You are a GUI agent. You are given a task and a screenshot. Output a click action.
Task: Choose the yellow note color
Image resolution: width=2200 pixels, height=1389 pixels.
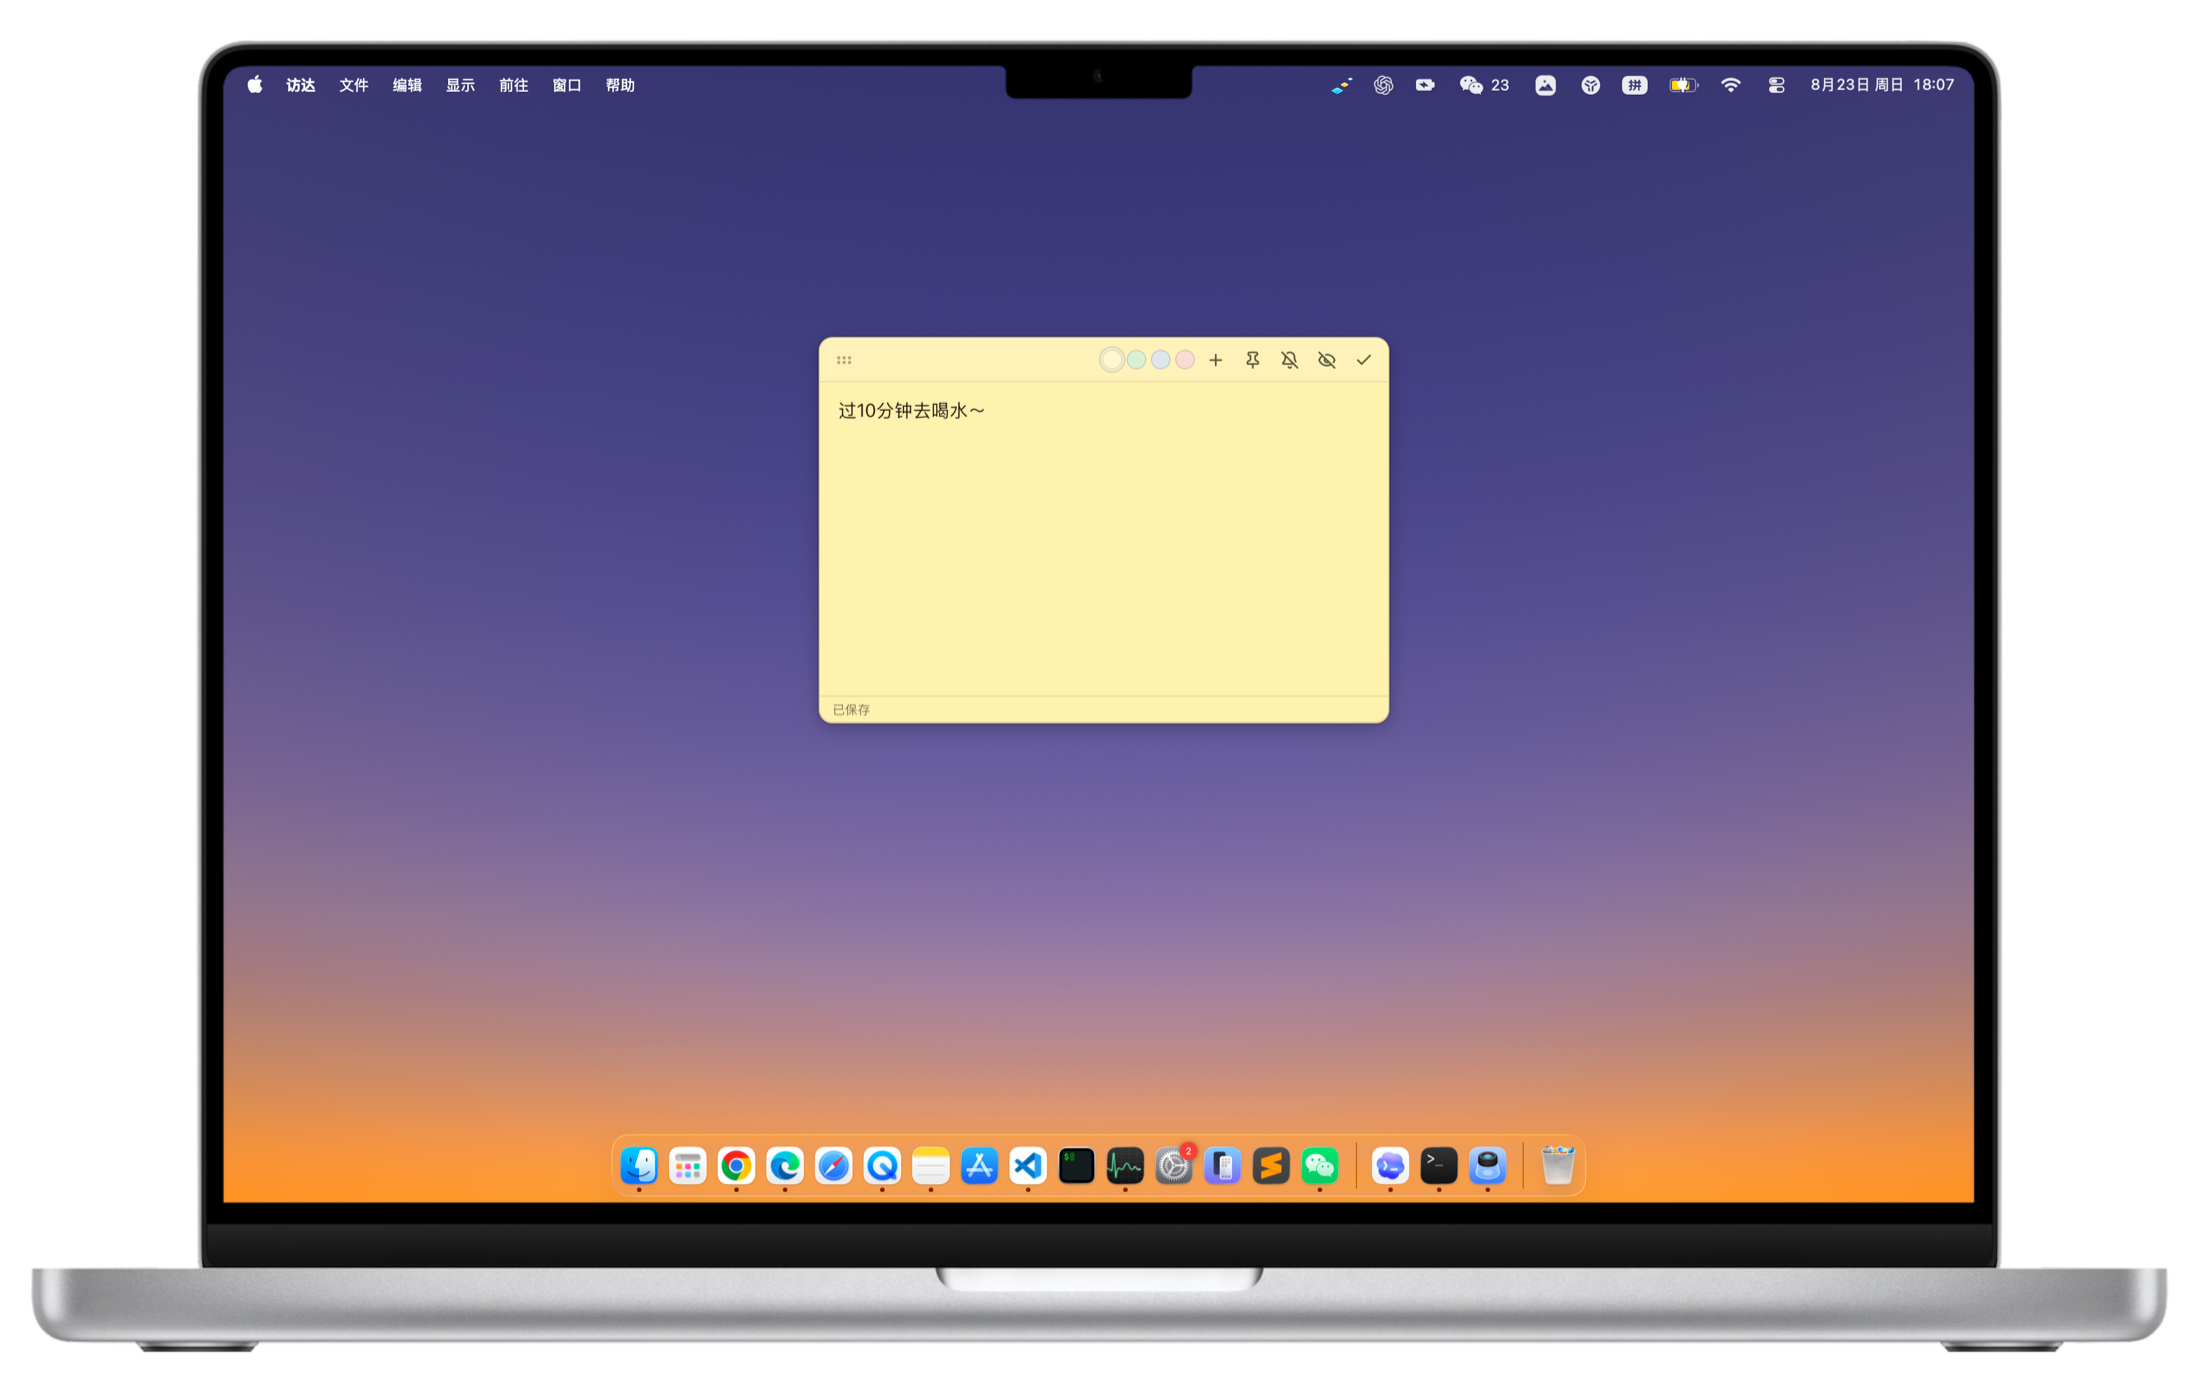(x=1111, y=360)
